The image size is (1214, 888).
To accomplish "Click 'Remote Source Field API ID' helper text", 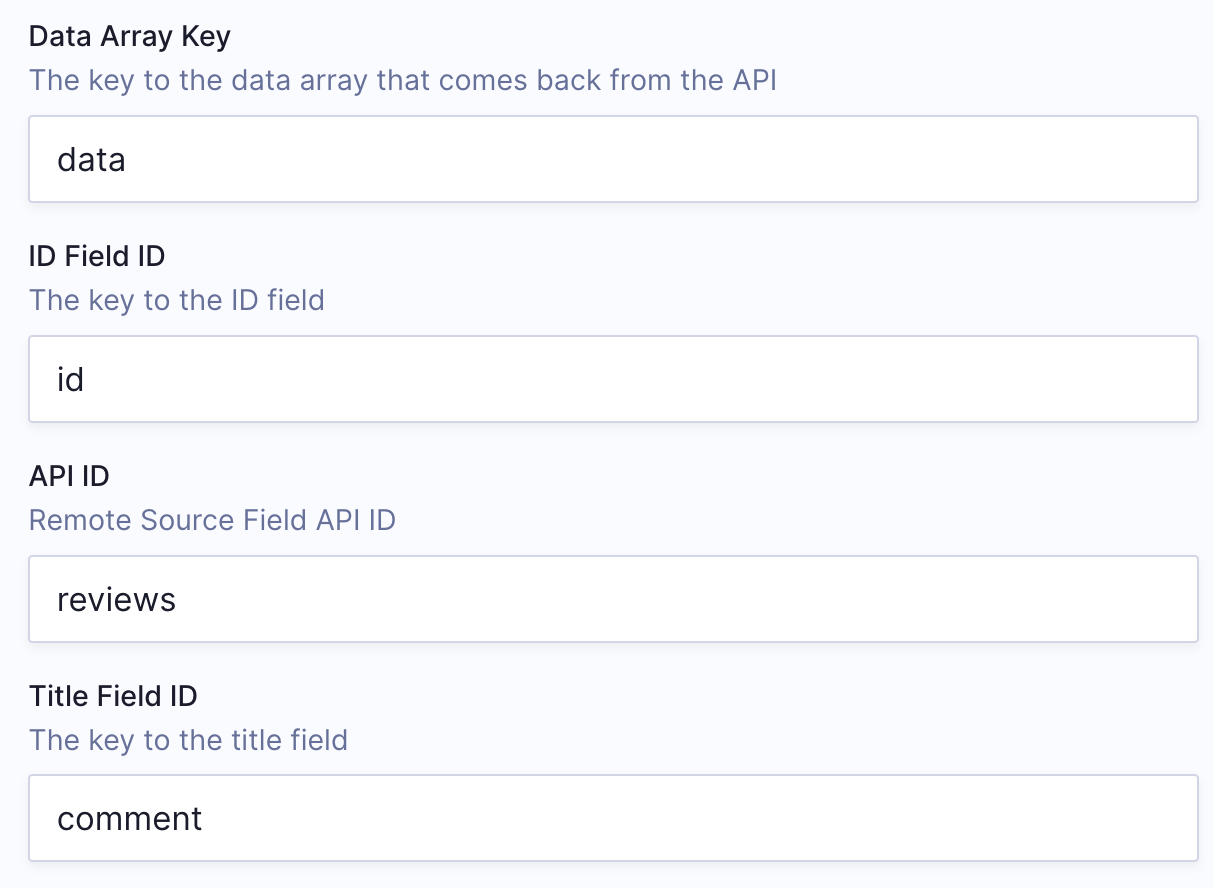I will [212, 520].
